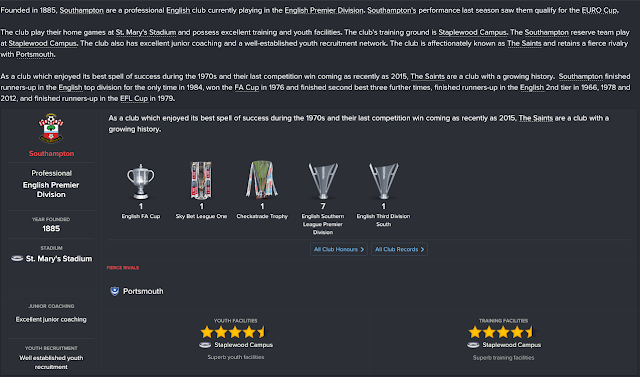This screenshot has height=377, width=640.
Task: Follow the English Premier Division link in paragraph
Action: point(324,11)
